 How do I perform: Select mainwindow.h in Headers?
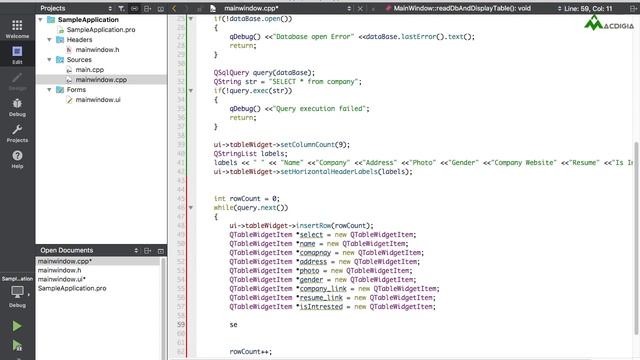(97, 49)
